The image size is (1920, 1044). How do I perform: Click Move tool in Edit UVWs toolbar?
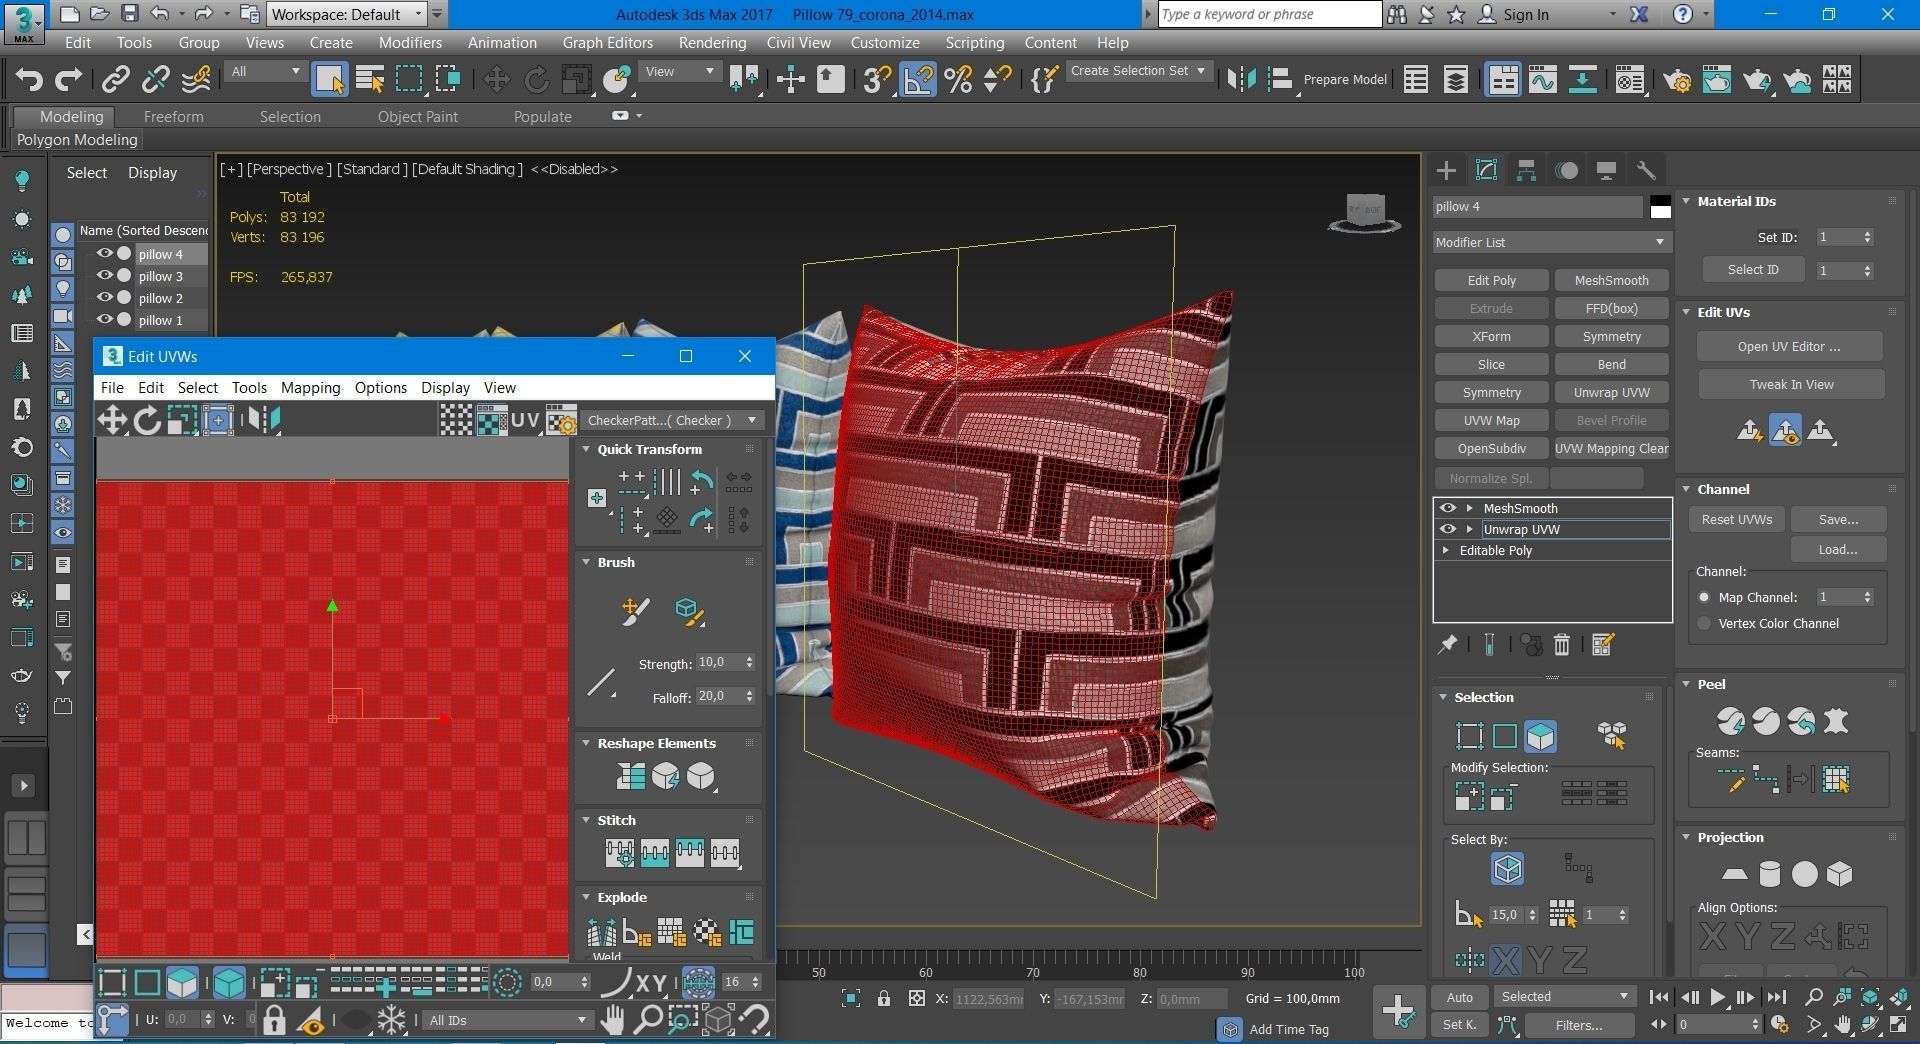click(x=112, y=420)
